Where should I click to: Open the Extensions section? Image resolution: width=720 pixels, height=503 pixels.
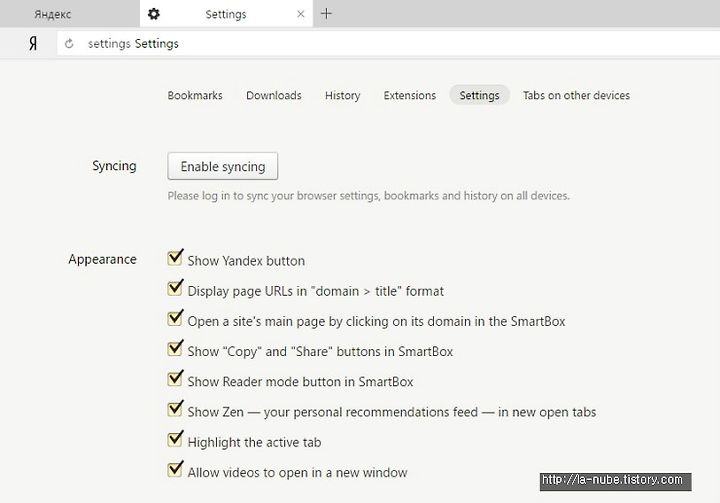(410, 95)
